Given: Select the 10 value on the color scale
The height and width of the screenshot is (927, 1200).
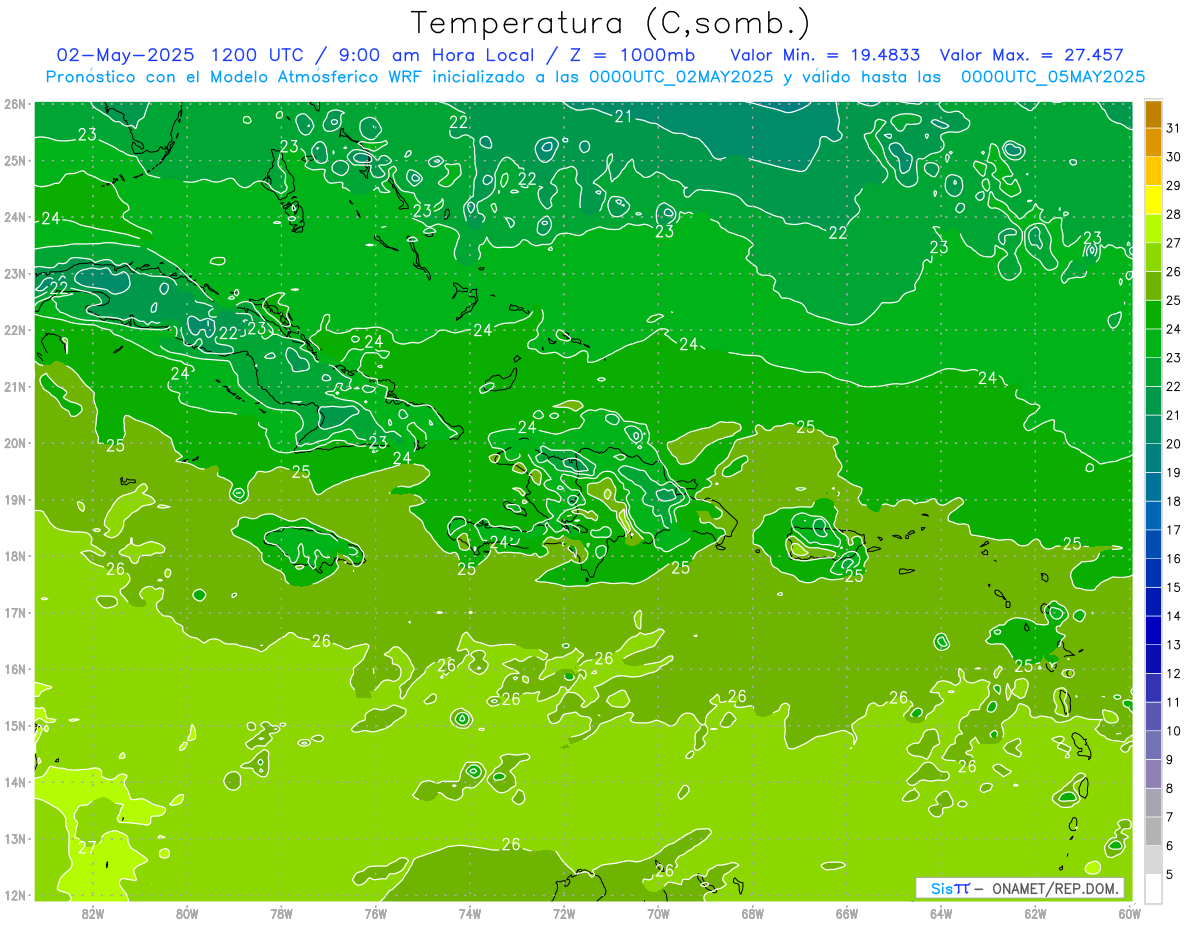Looking at the screenshot, I should 1173,731.
